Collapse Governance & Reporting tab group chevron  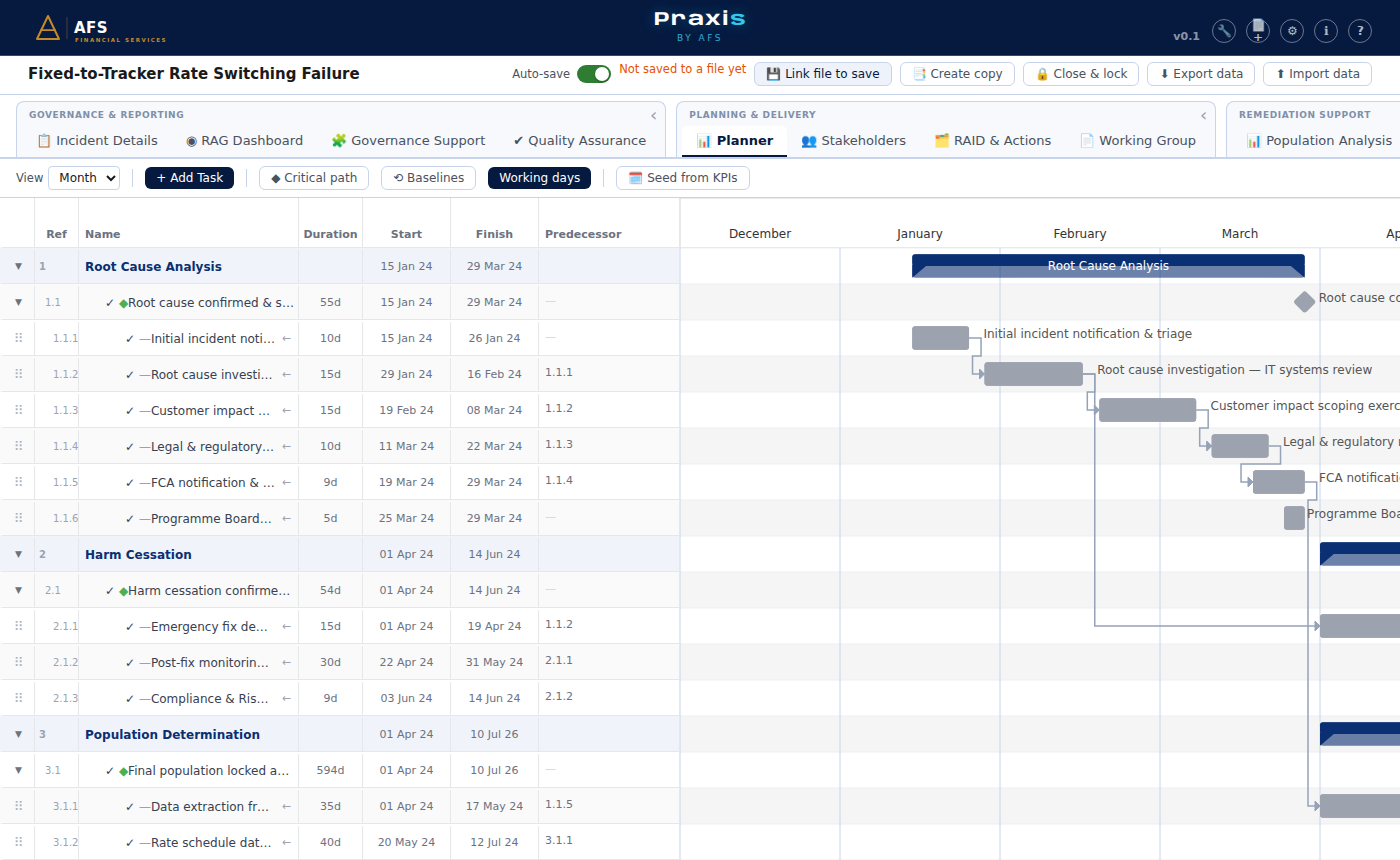tap(654, 115)
